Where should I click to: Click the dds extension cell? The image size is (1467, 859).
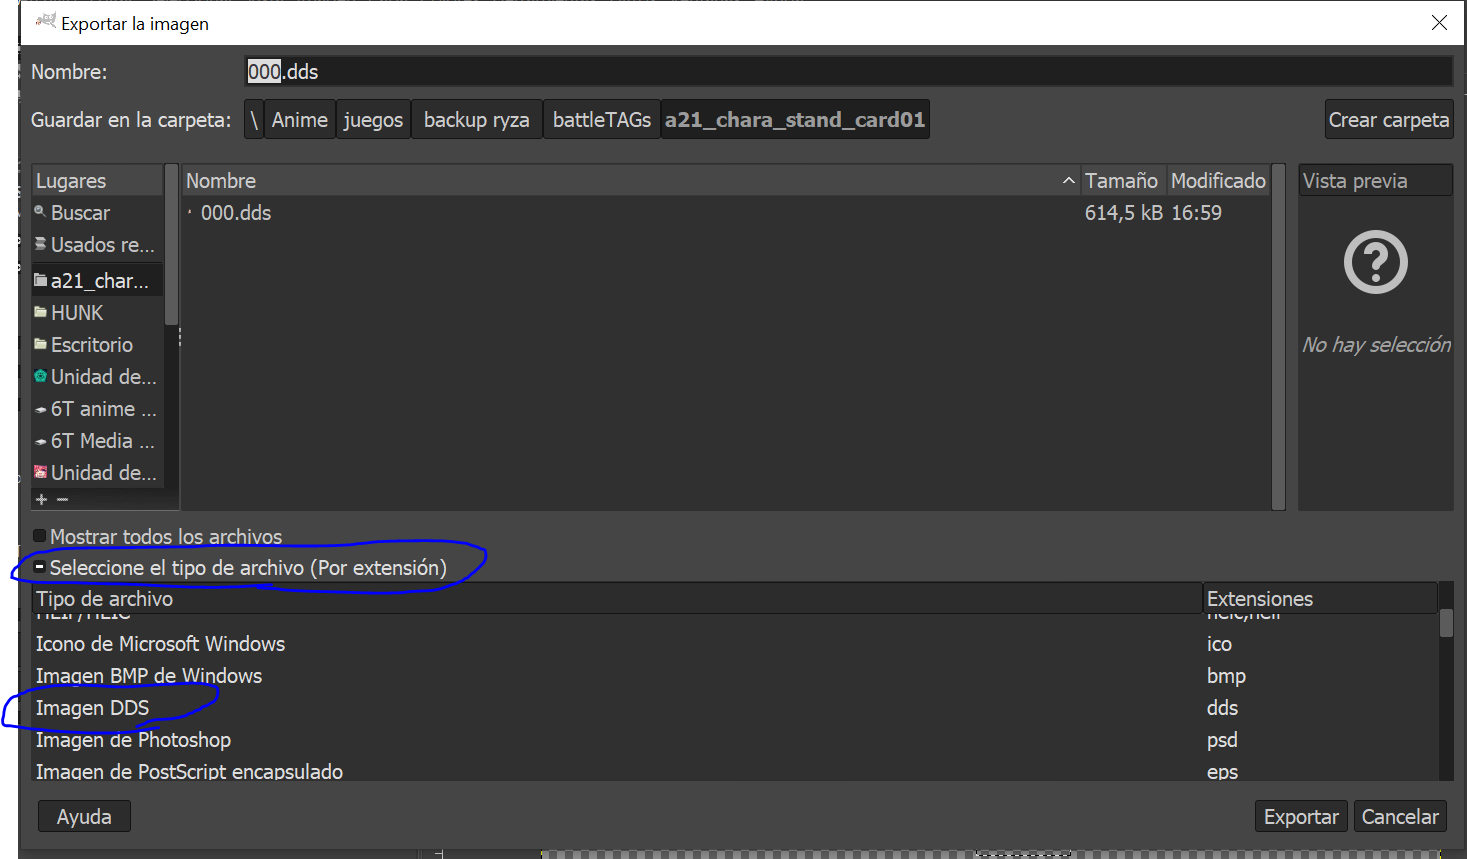[x=1222, y=708]
